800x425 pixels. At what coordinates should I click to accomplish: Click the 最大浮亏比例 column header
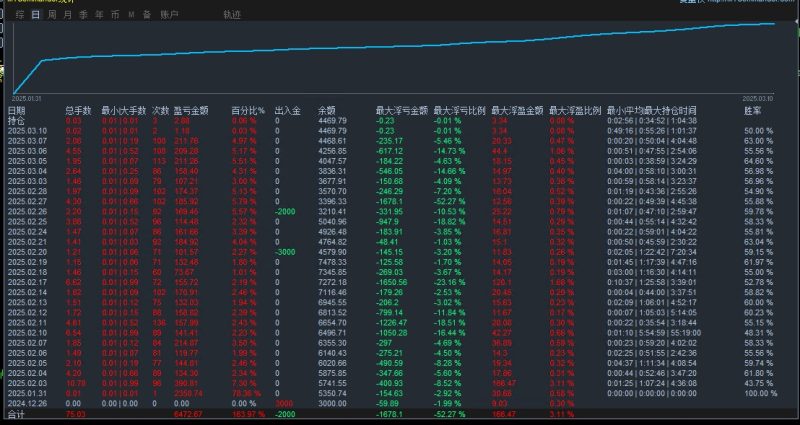457,110
